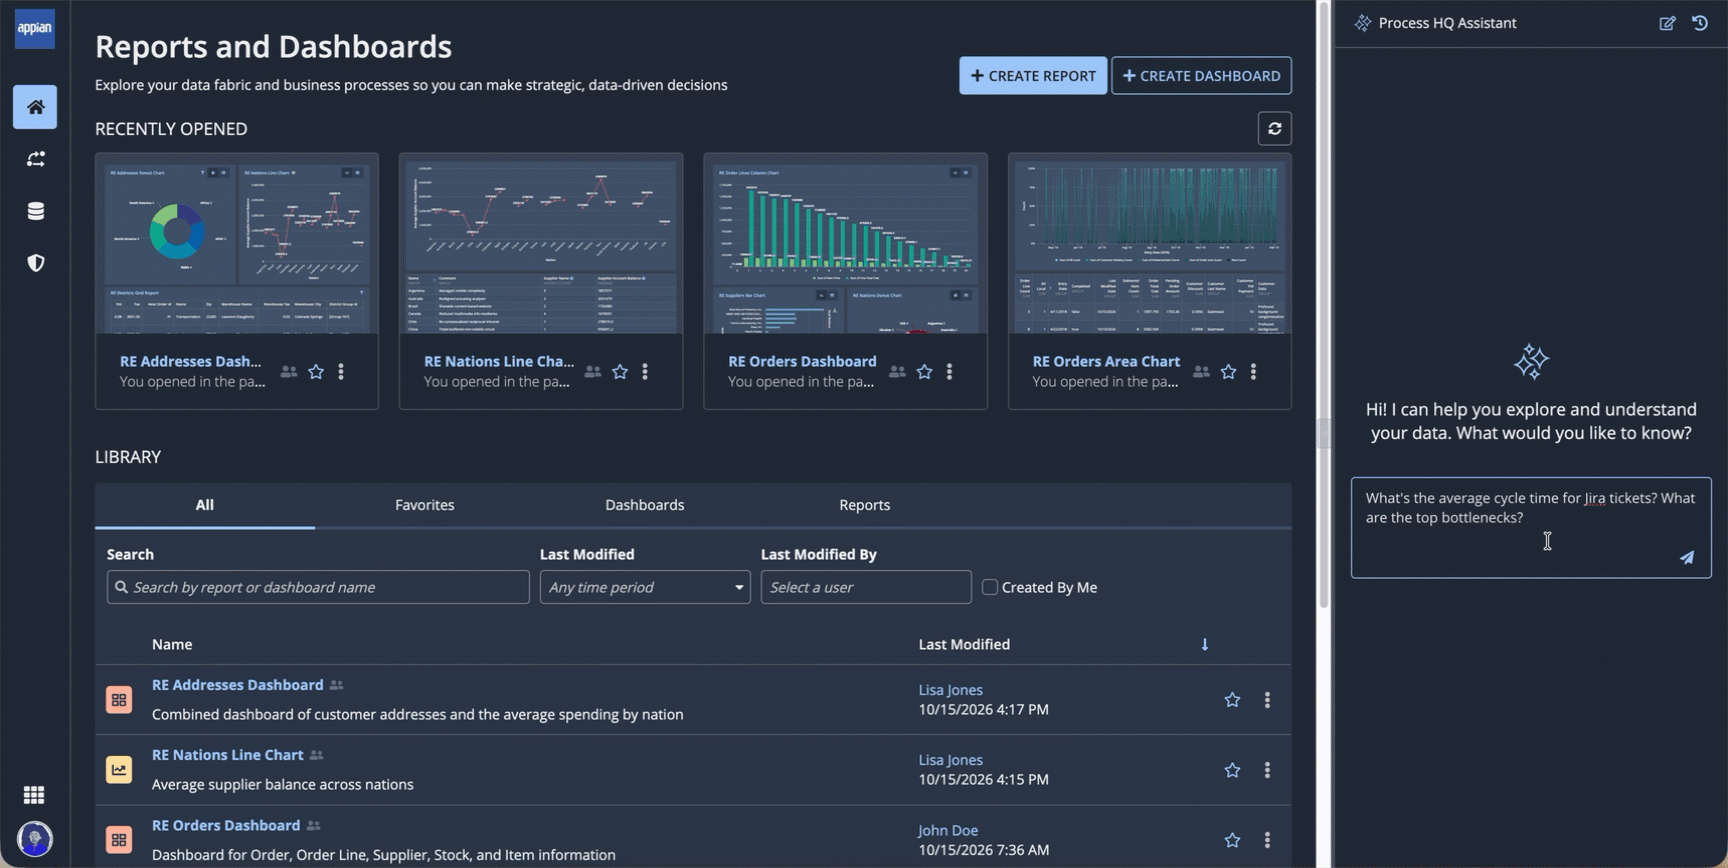Open the John Doe user link
The height and width of the screenshot is (868, 1728).
948,830
